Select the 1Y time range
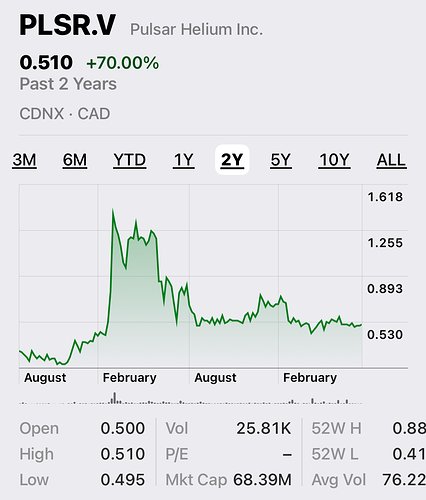 pyautogui.click(x=184, y=160)
